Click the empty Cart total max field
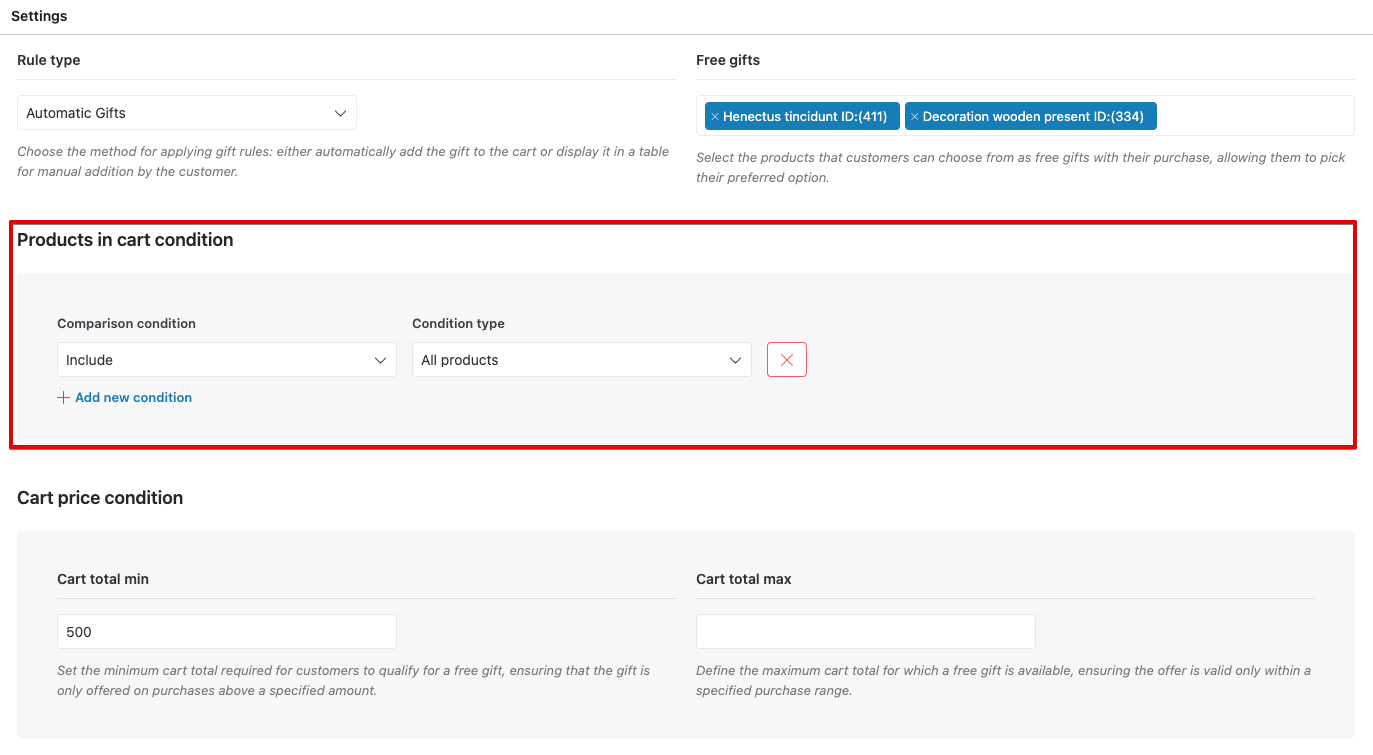 click(865, 632)
